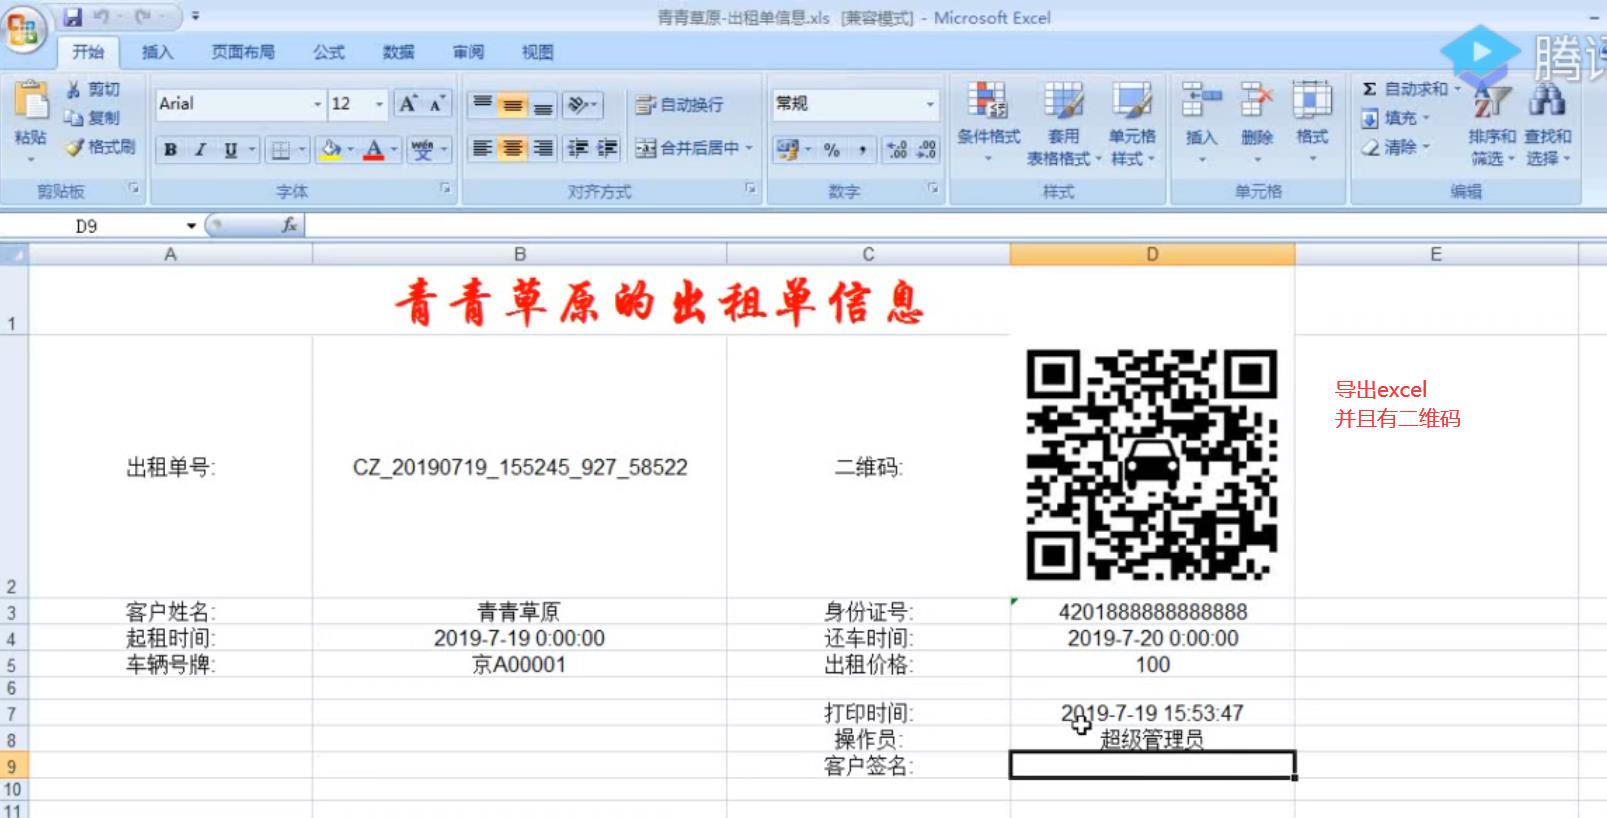Save the workbook via quick access toolbar
The image size is (1607, 818).
point(73,17)
